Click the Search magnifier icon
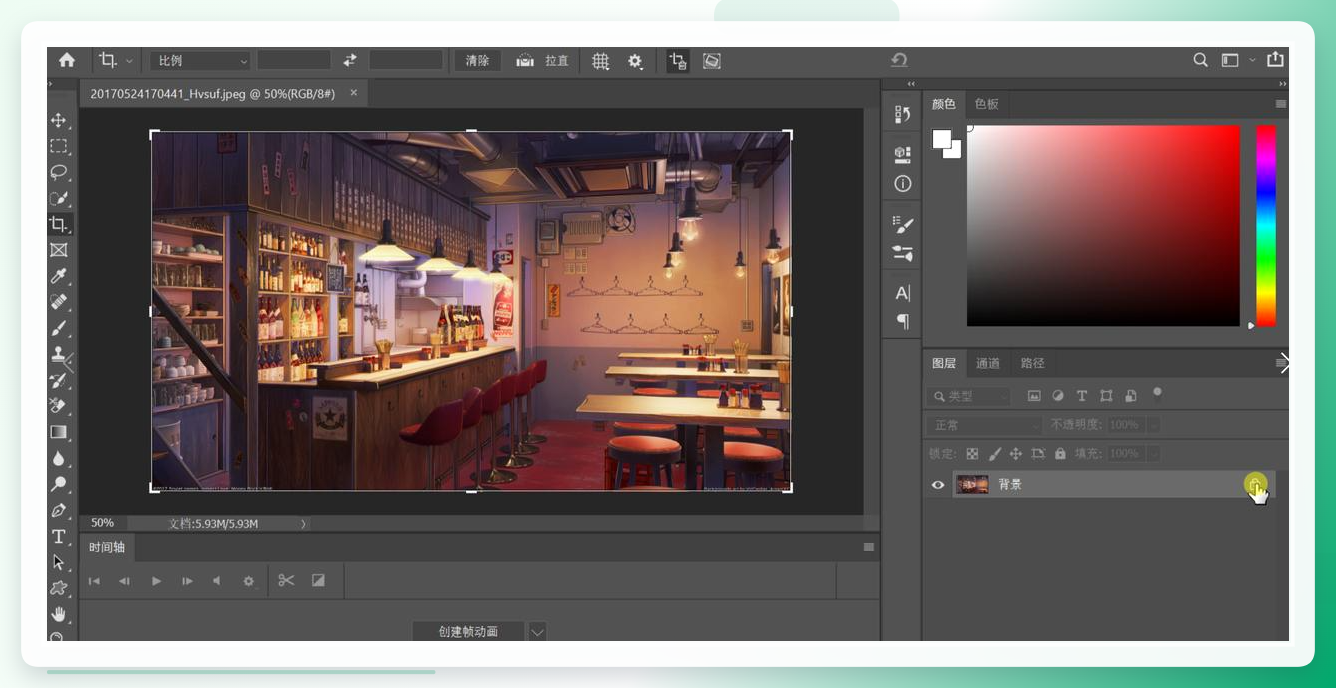 tap(1201, 60)
